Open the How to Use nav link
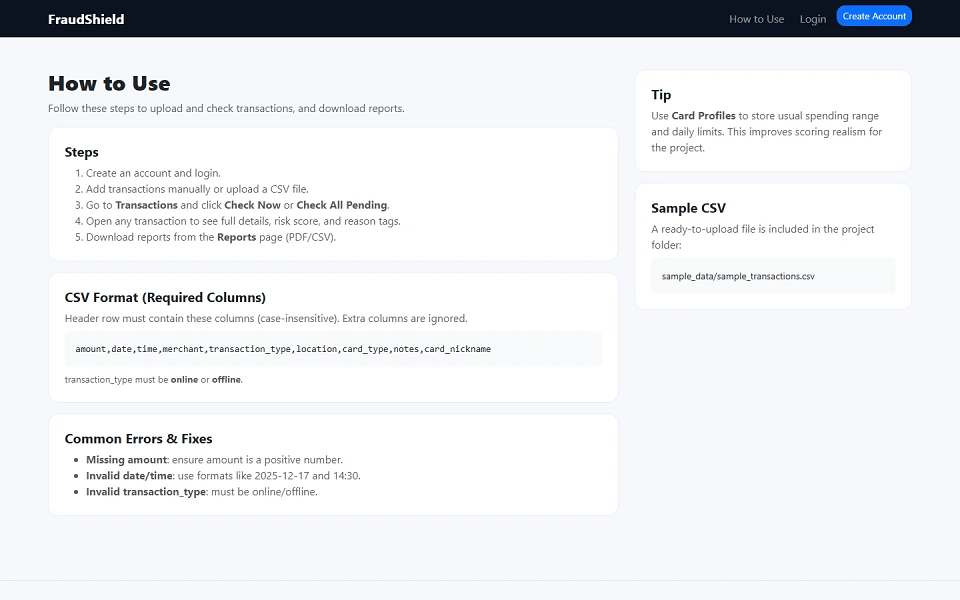This screenshot has height=600, width=960. point(756,19)
